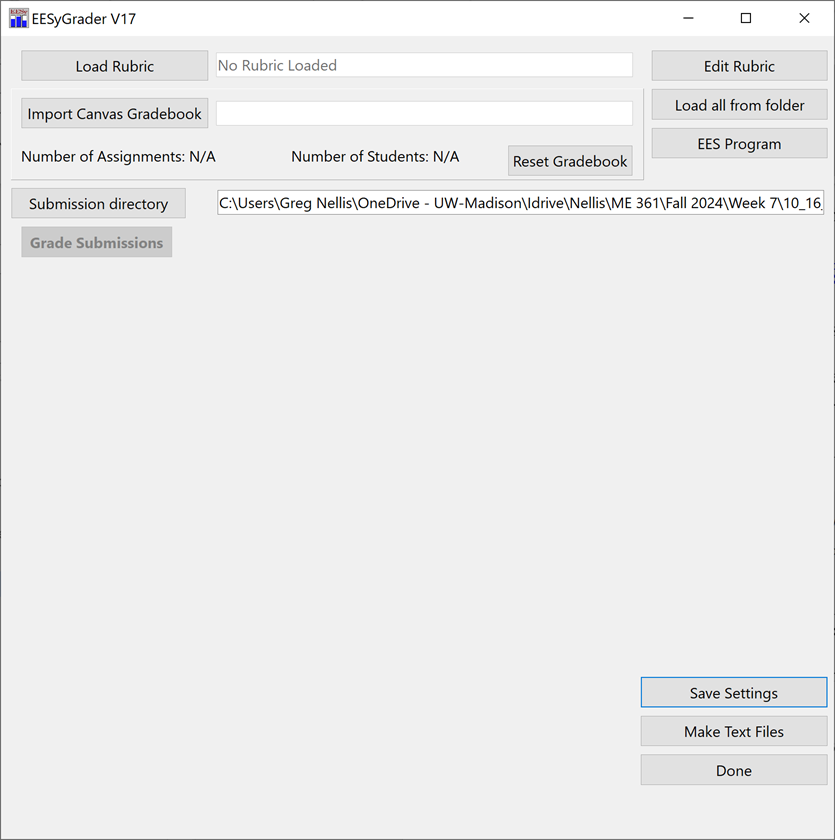Click the EESyGrader app icon in title bar
This screenshot has height=840, width=835.
pos(18,18)
